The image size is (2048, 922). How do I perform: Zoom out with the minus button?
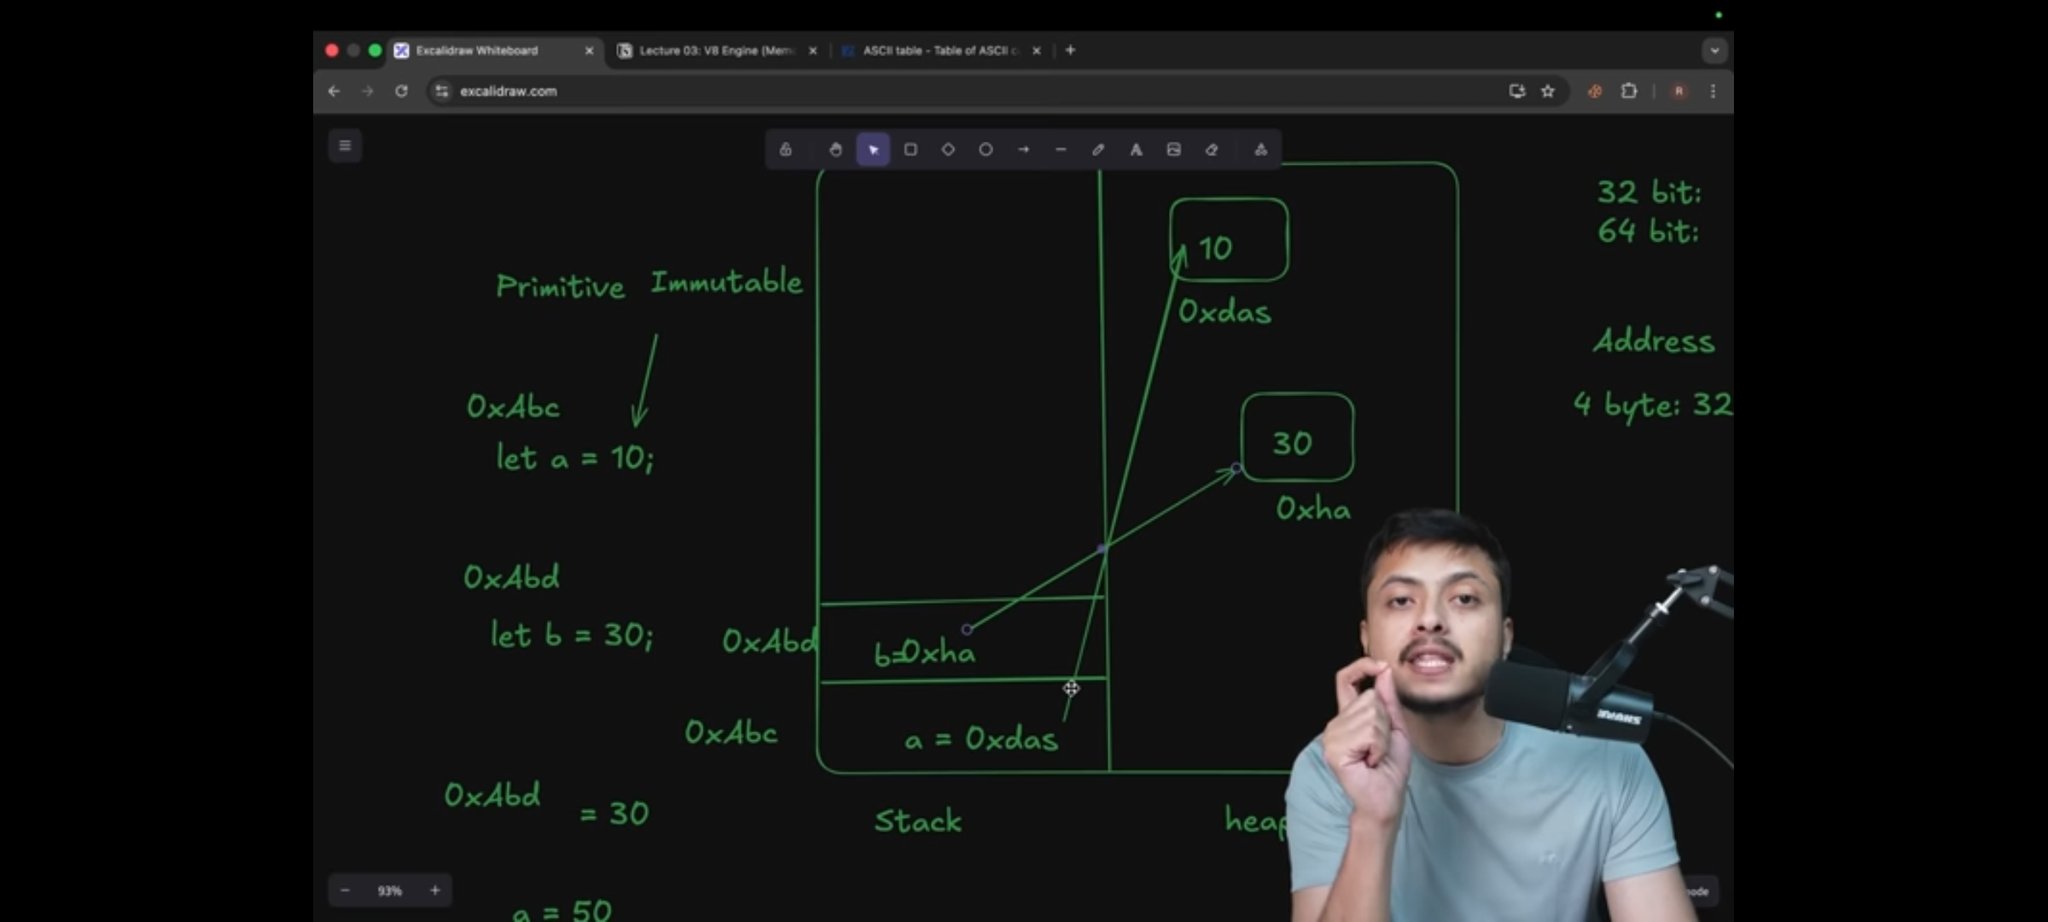tap(345, 890)
